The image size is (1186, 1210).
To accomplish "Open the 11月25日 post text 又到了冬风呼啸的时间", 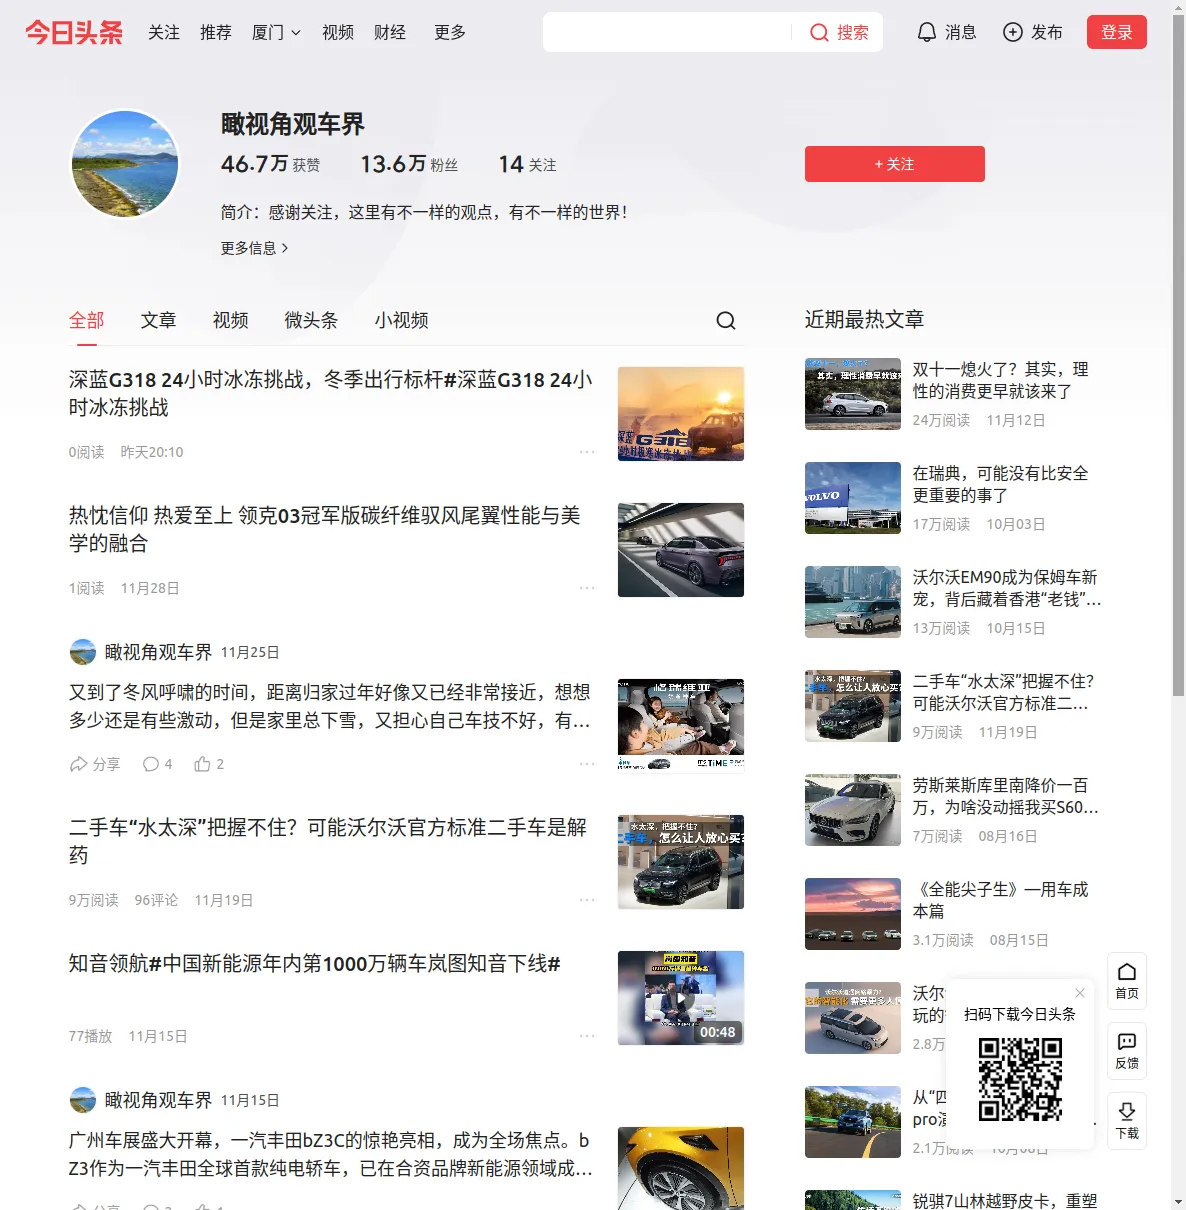I will point(330,706).
